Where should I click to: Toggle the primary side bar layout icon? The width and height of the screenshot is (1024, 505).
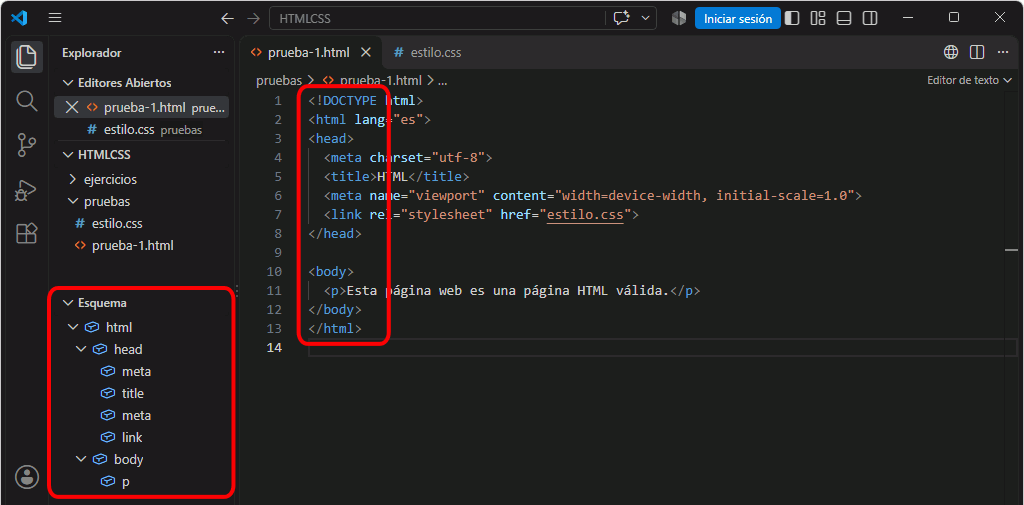[x=792, y=18]
